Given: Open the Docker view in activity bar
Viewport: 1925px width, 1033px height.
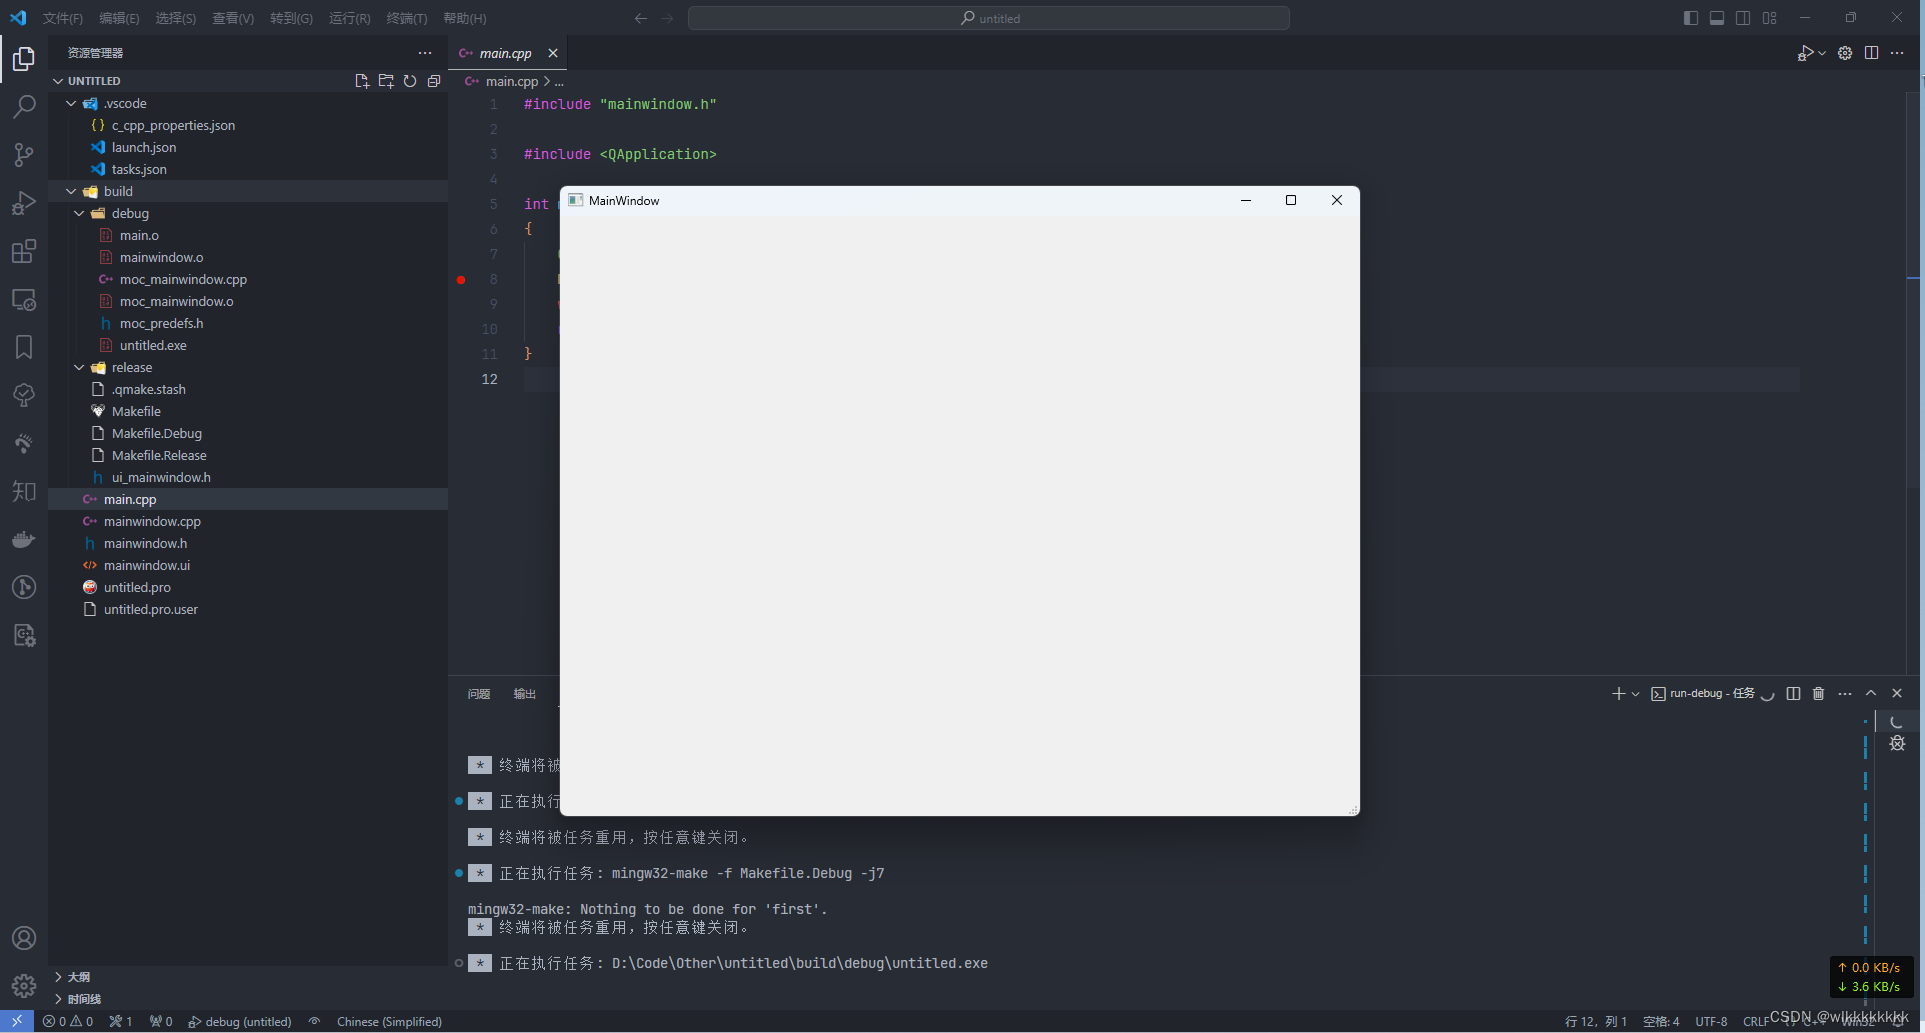Looking at the screenshot, I should click(x=24, y=540).
